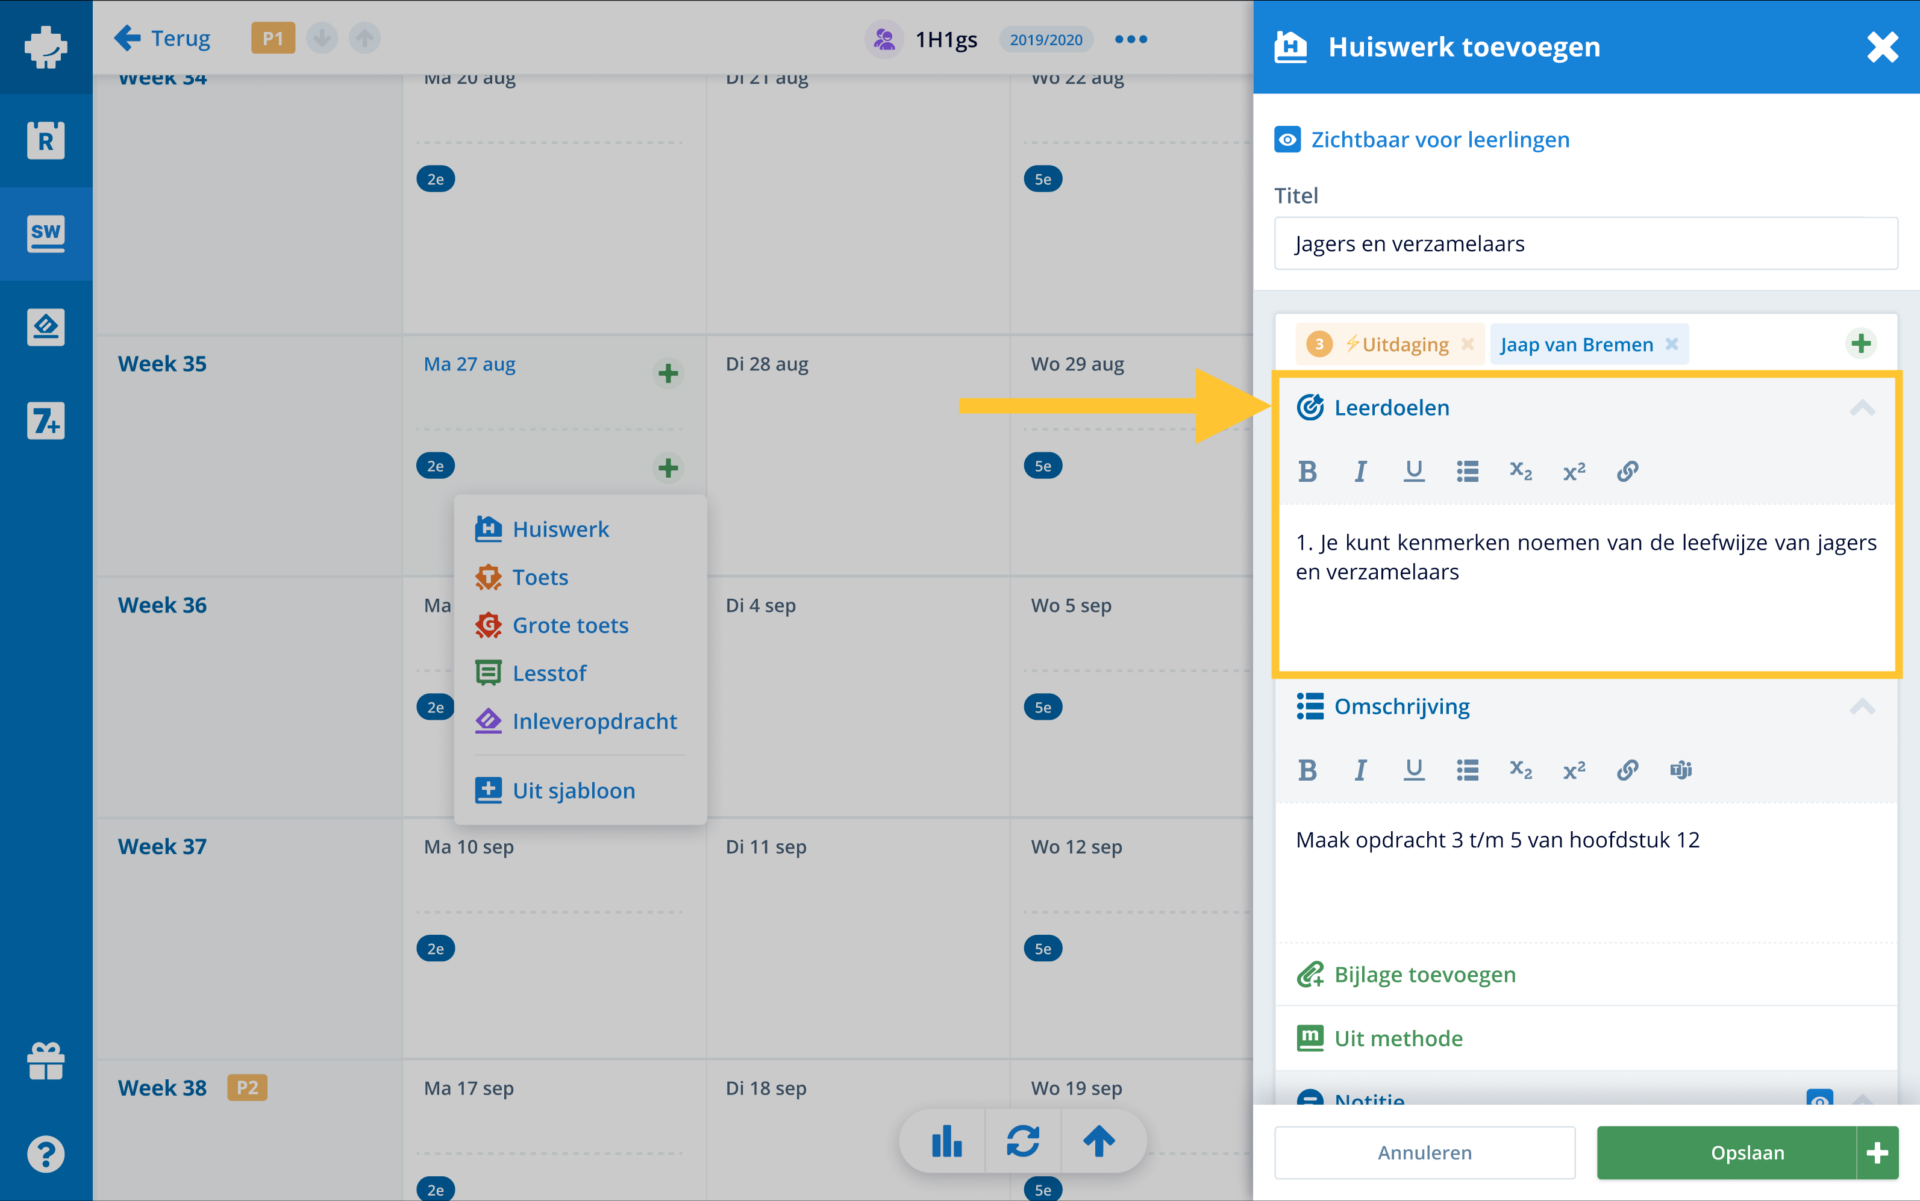Remove Uitdaging tag

[1468, 344]
